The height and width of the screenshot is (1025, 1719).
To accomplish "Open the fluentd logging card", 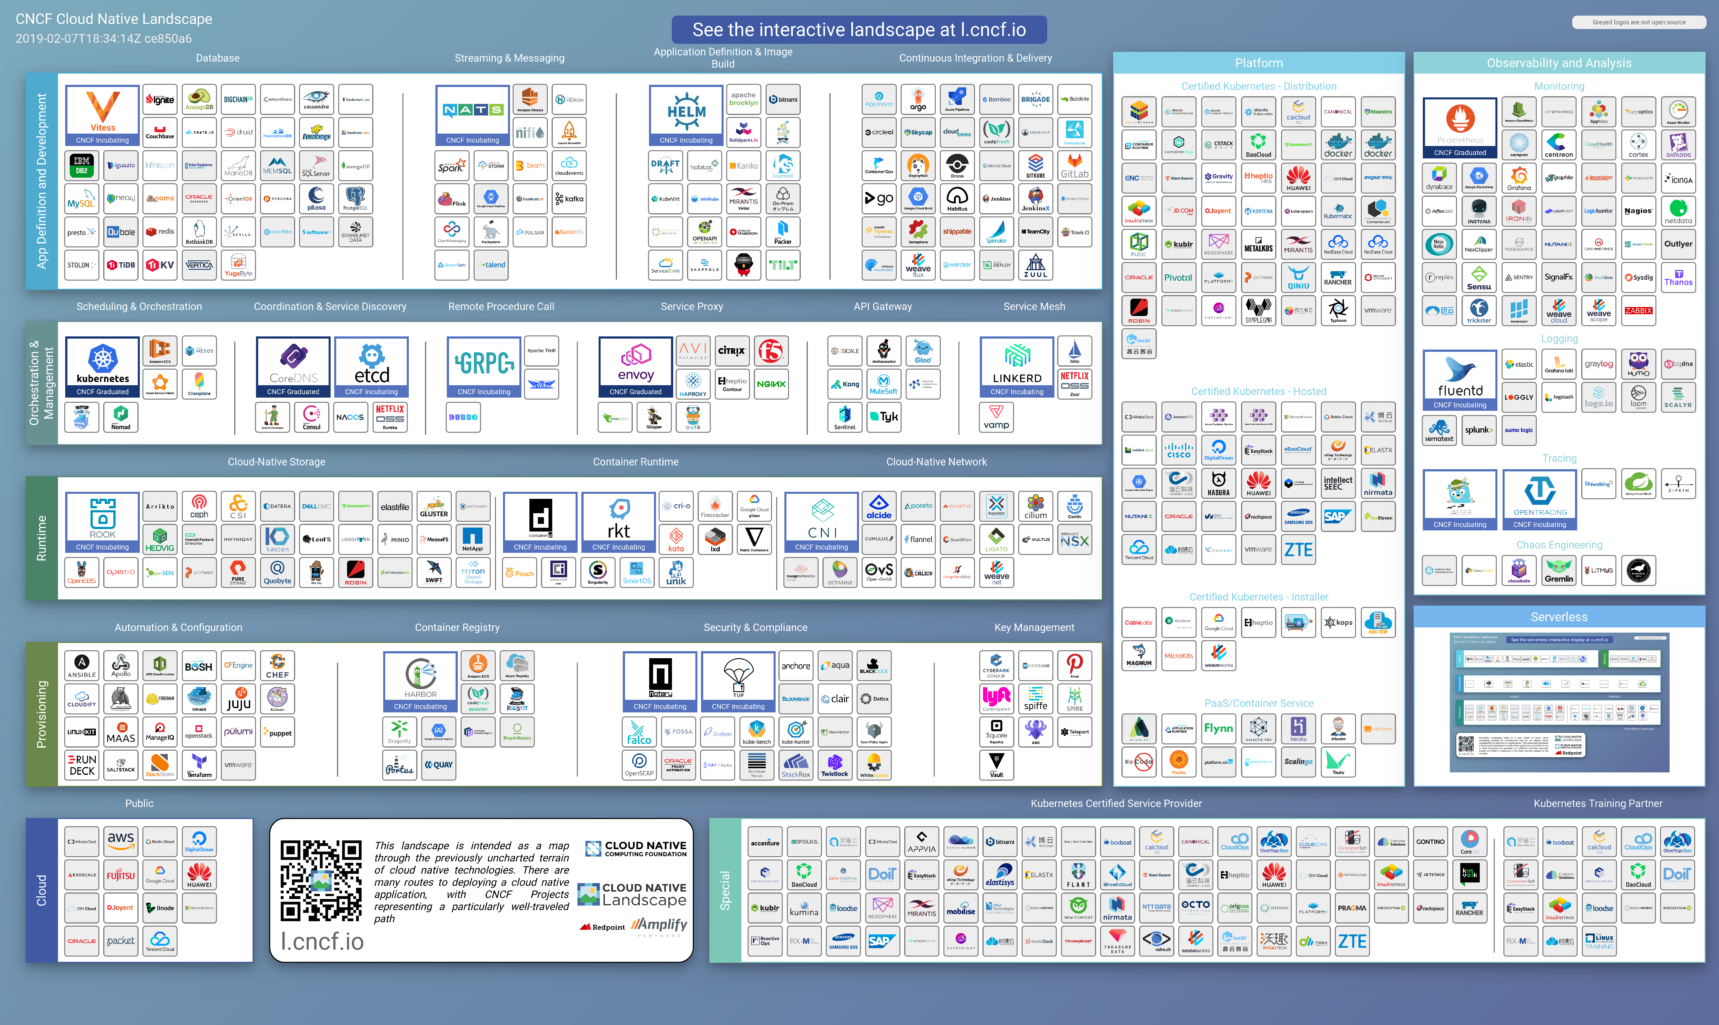I will click(x=1460, y=380).
